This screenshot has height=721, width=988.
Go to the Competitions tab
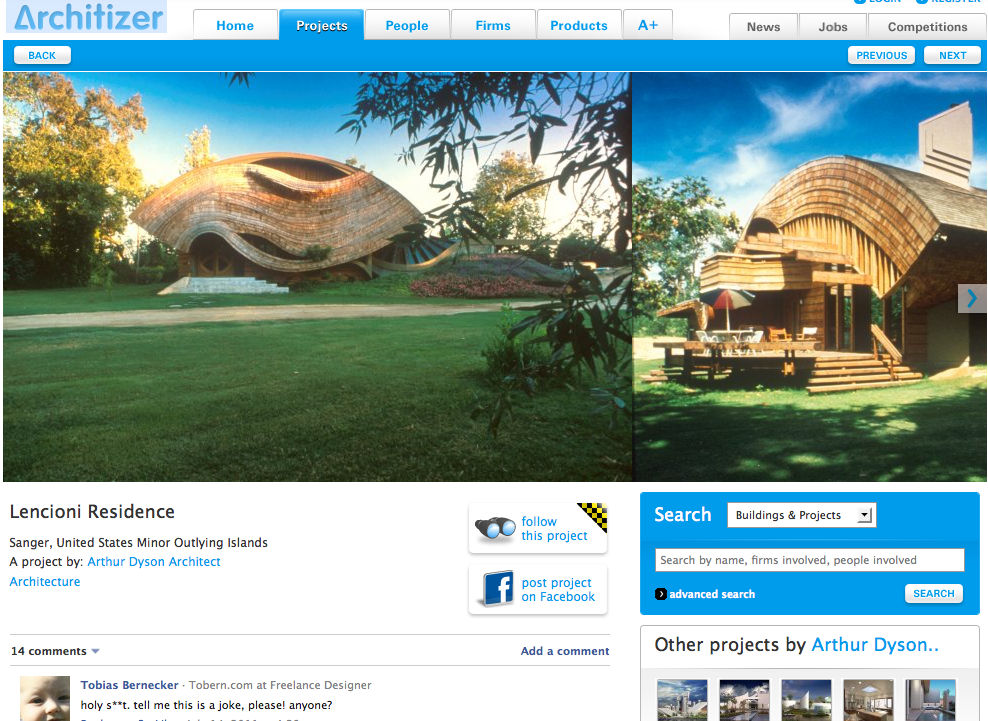[927, 27]
